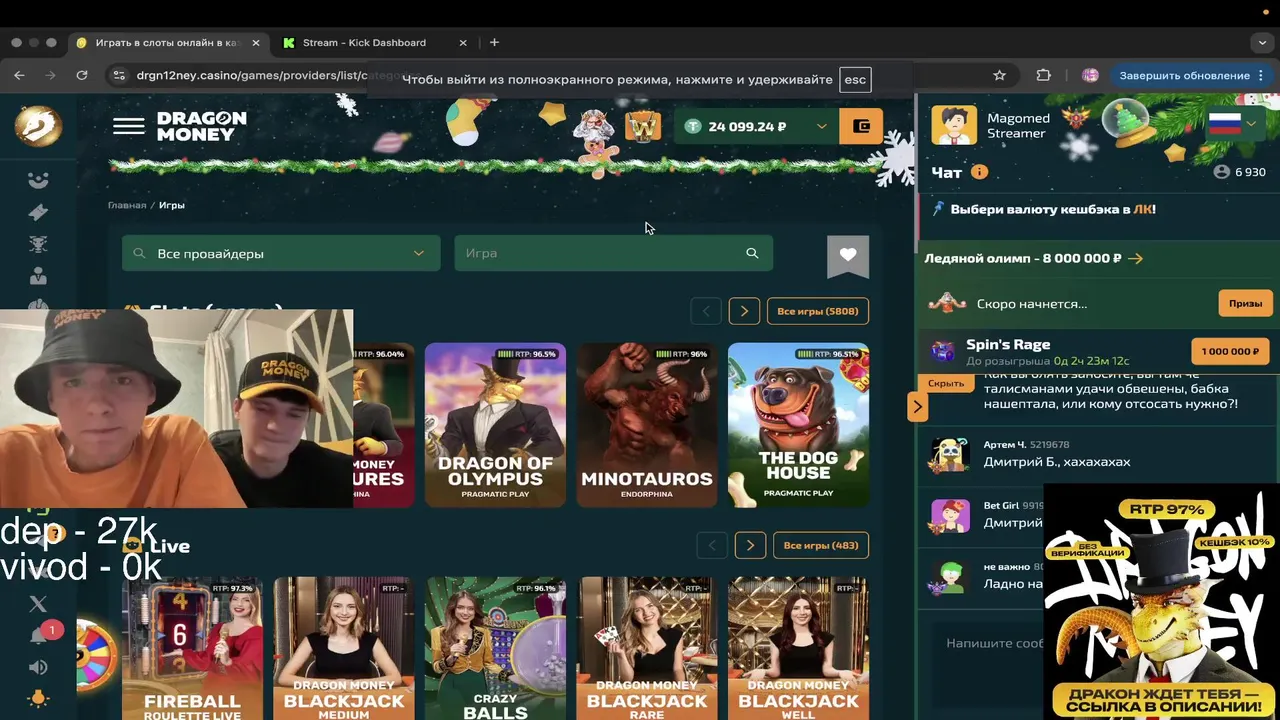Open notifications bell with red badge
Viewport: 1280px width, 720px height.
pyautogui.click(x=40, y=635)
